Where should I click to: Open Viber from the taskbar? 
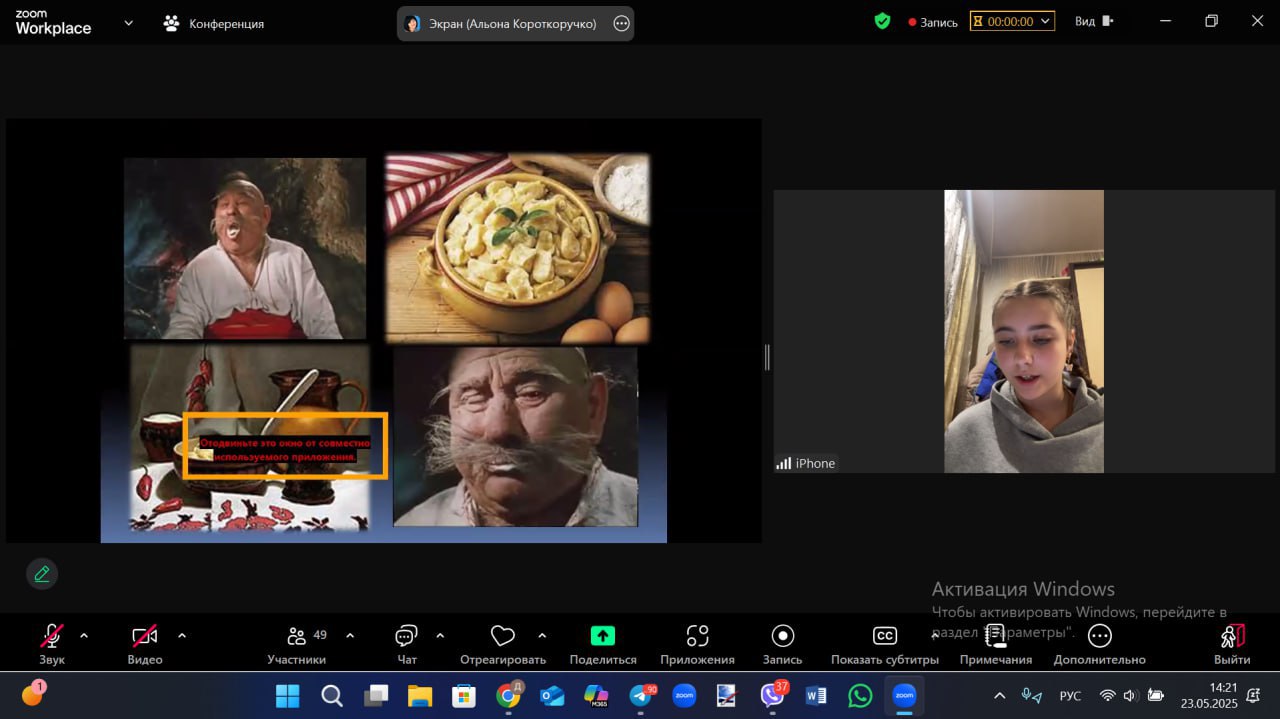(x=772, y=695)
